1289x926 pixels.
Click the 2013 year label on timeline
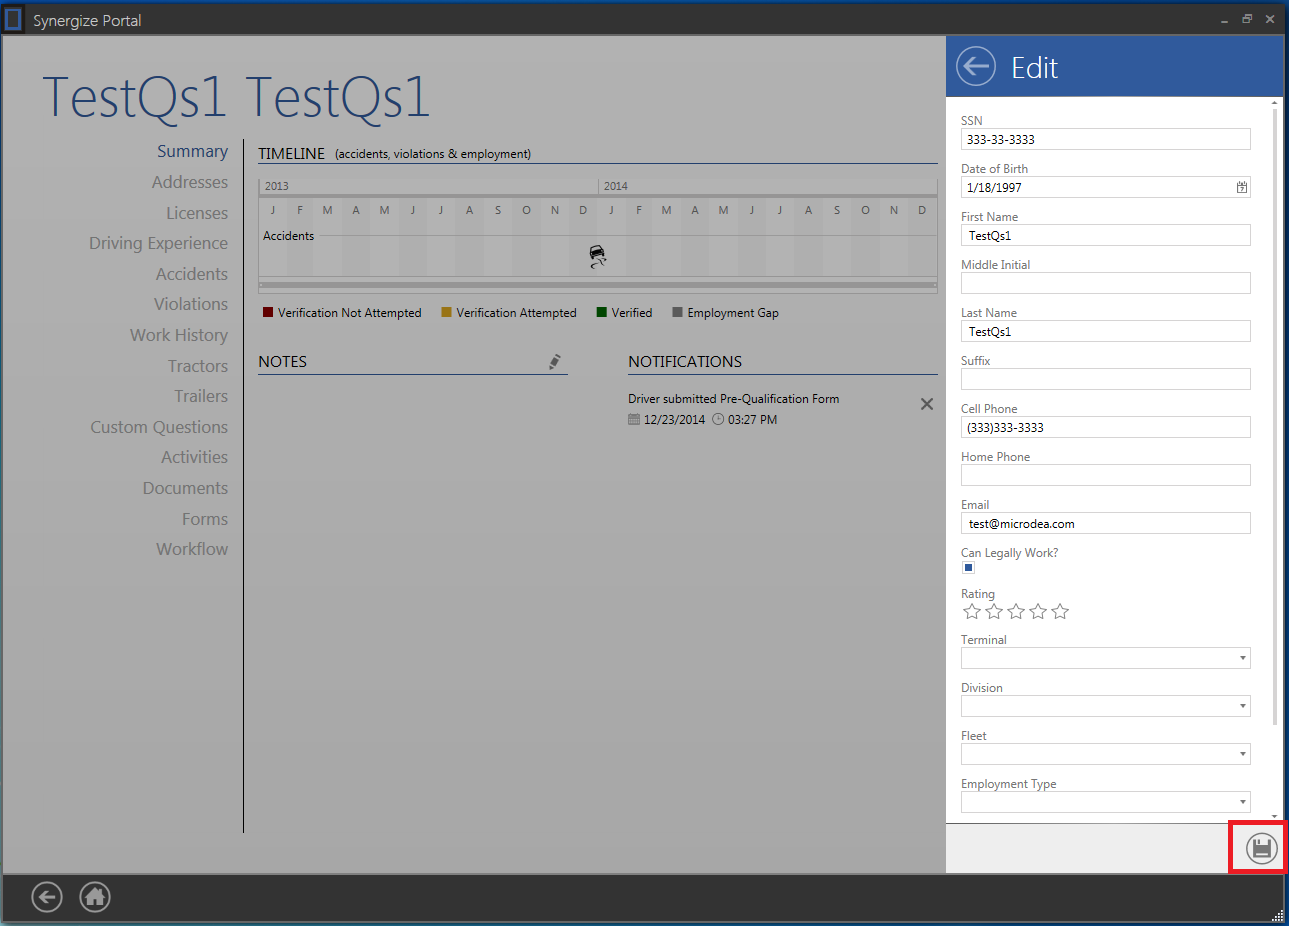click(x=277, y=186)
